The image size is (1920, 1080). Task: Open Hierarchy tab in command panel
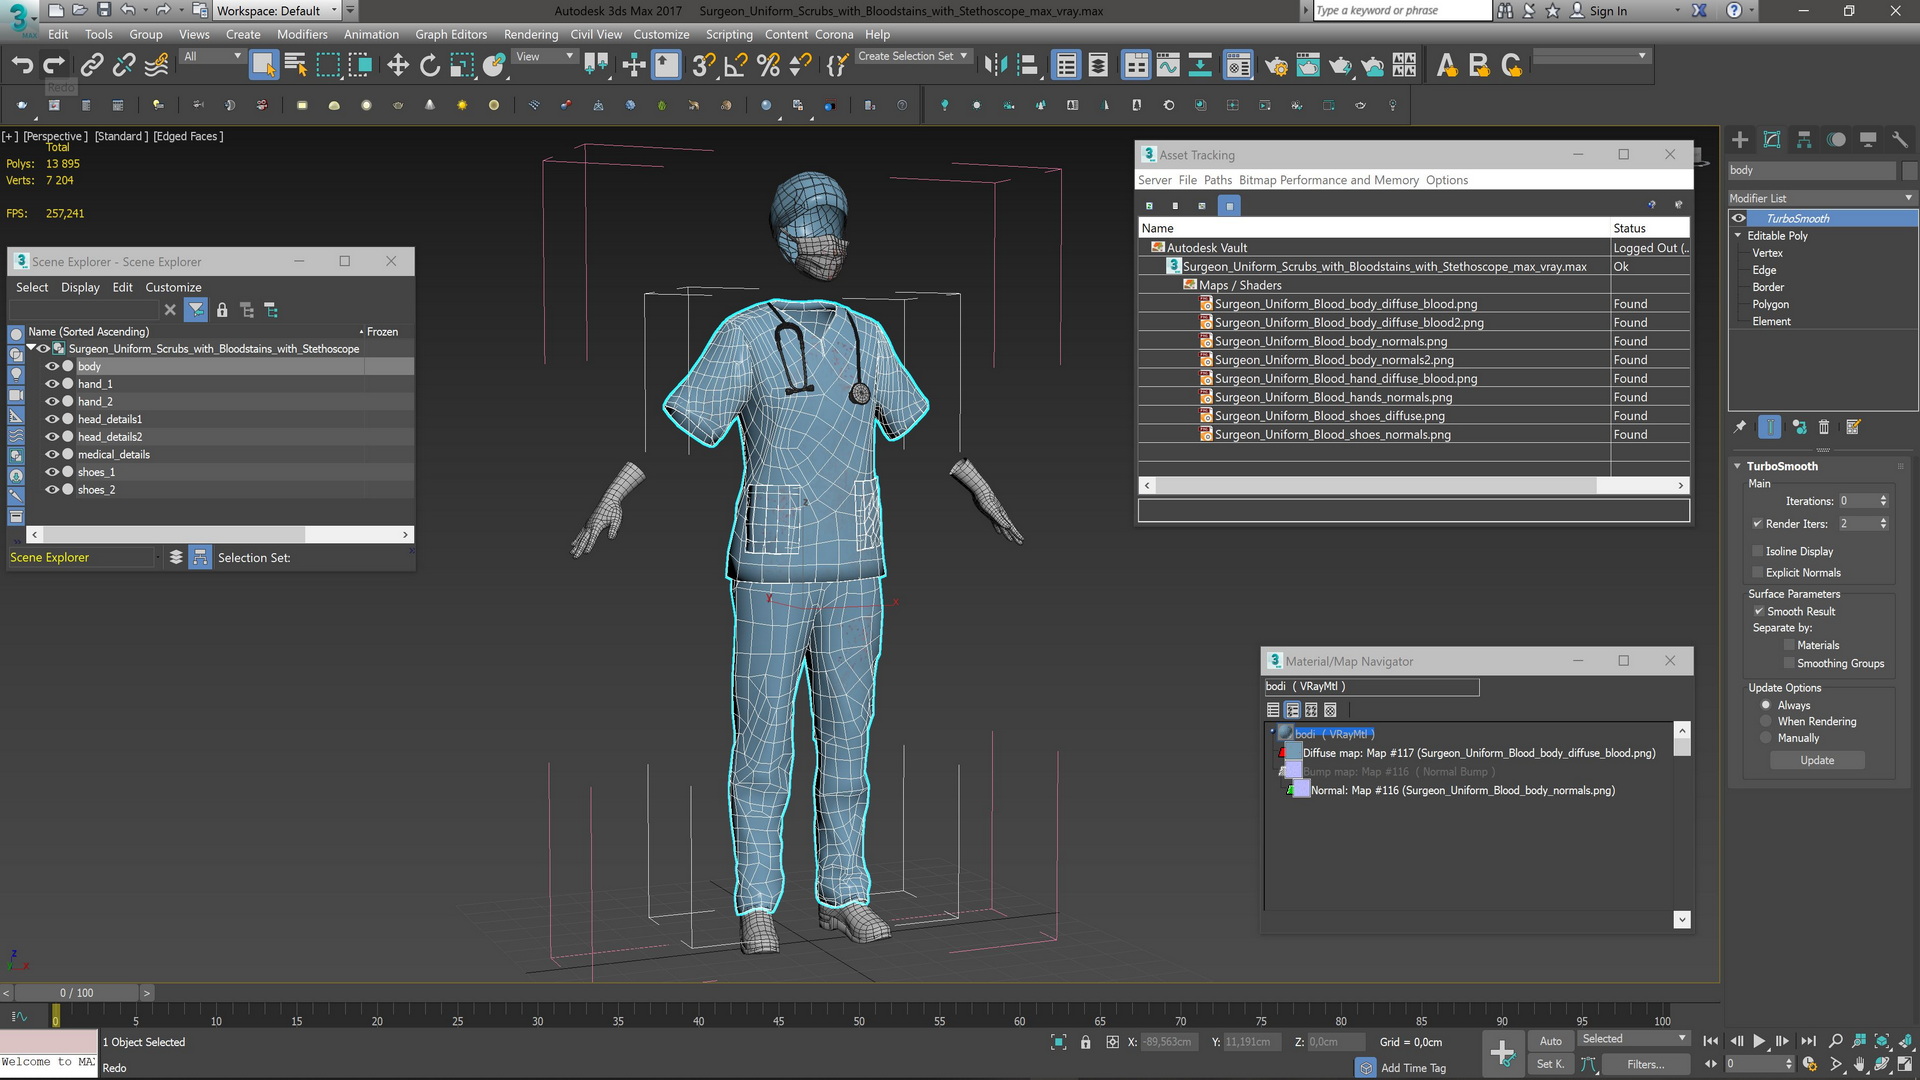coord(1804,140)
